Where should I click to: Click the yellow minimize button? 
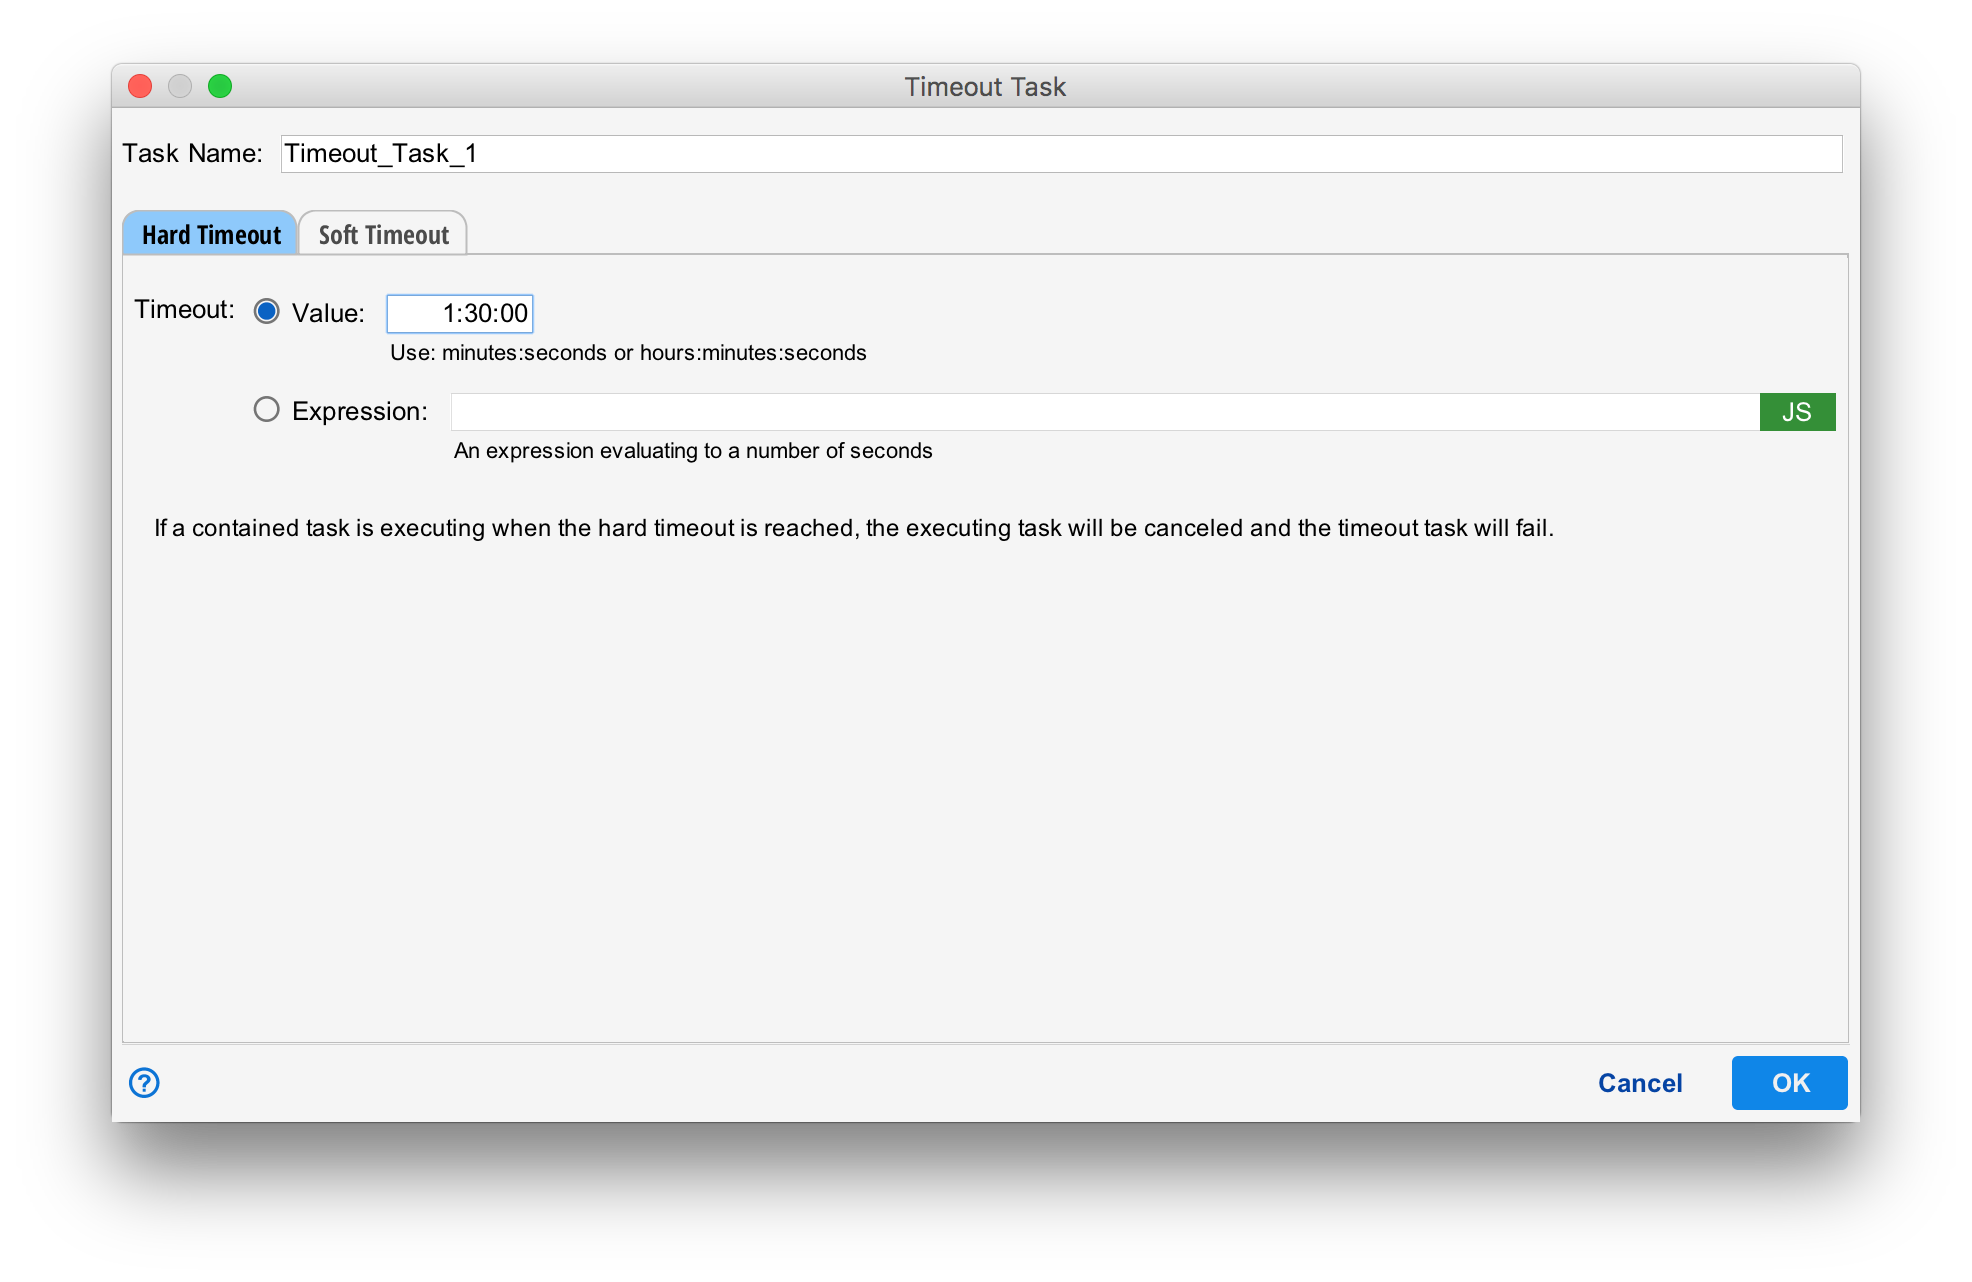(180, 86)
